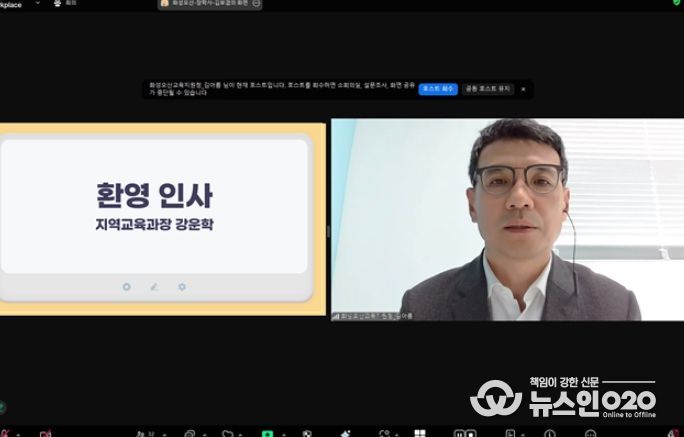This screenshot has width=684, height=437.
Task: Open the chat icon in meeting toolbar
Action: (x=190, y=434)
